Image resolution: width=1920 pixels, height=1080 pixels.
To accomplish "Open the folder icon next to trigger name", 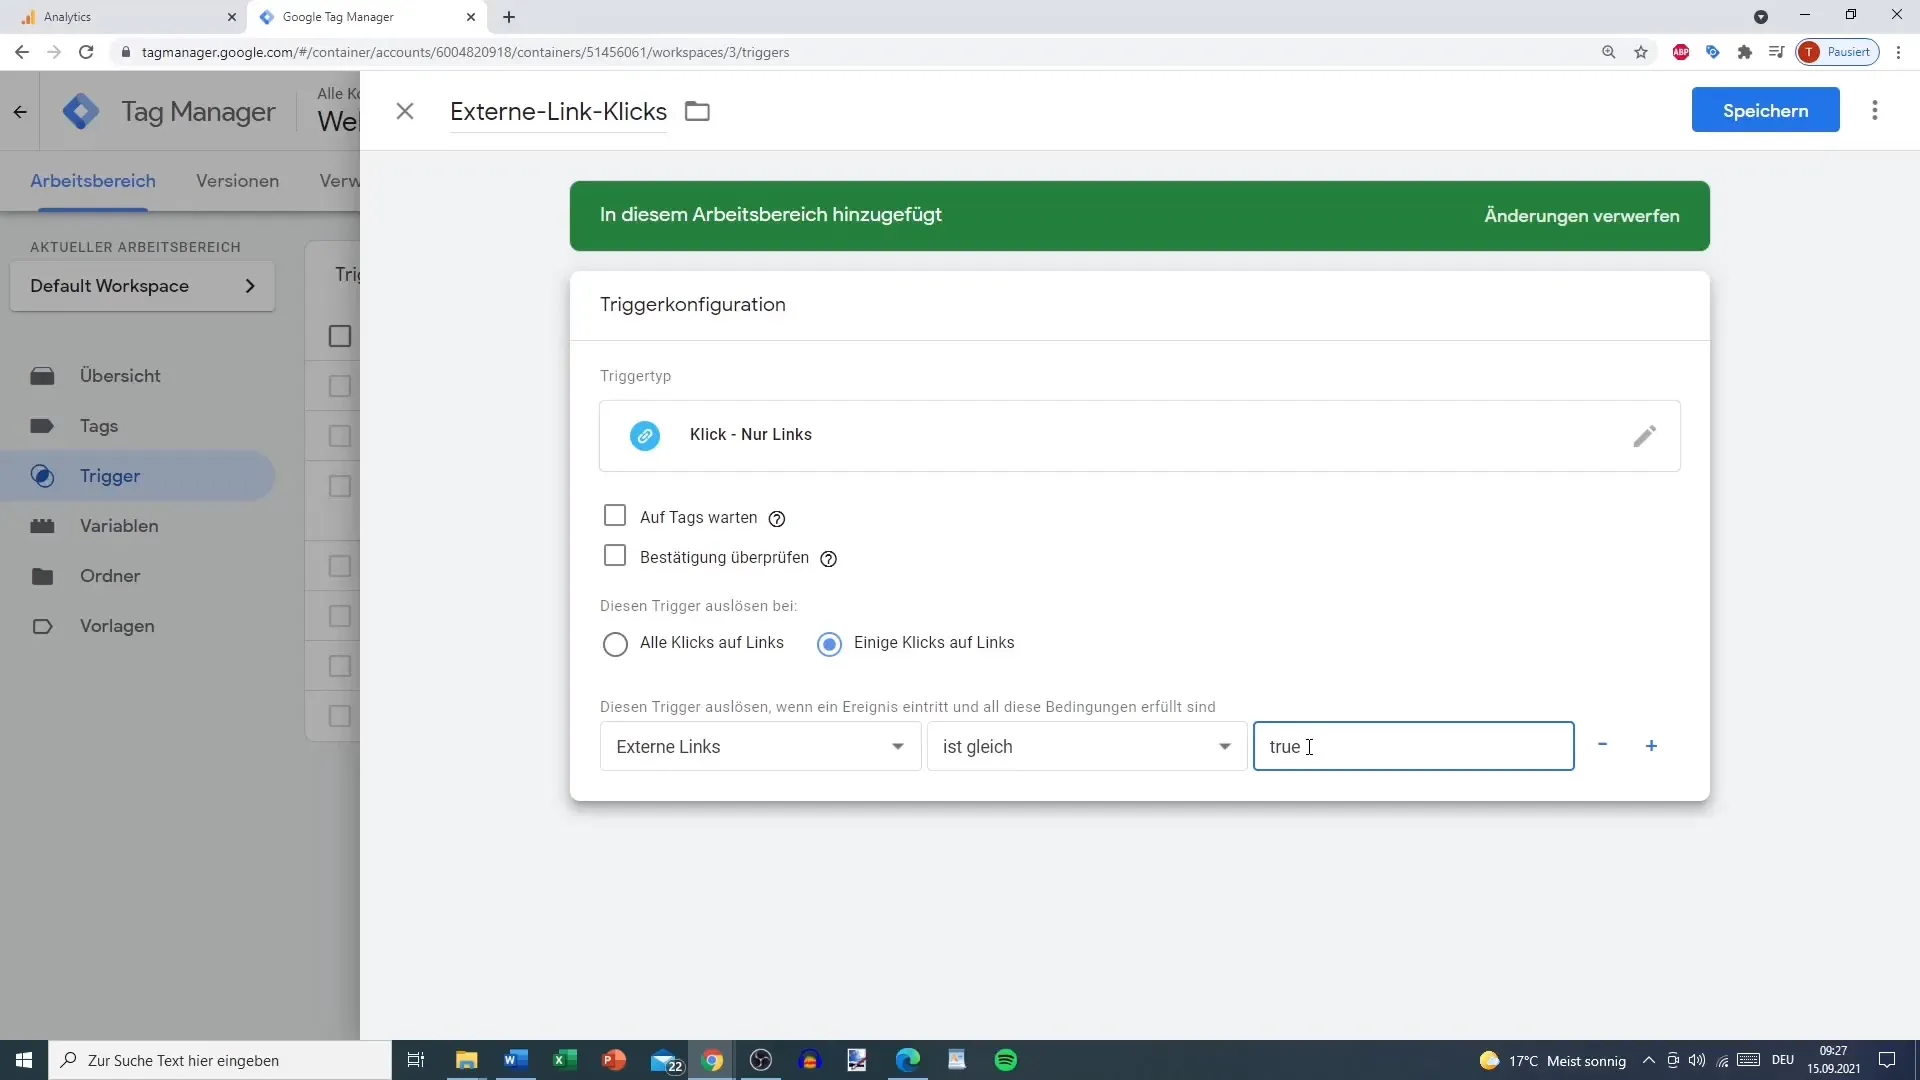I will [x=697, y=111].
